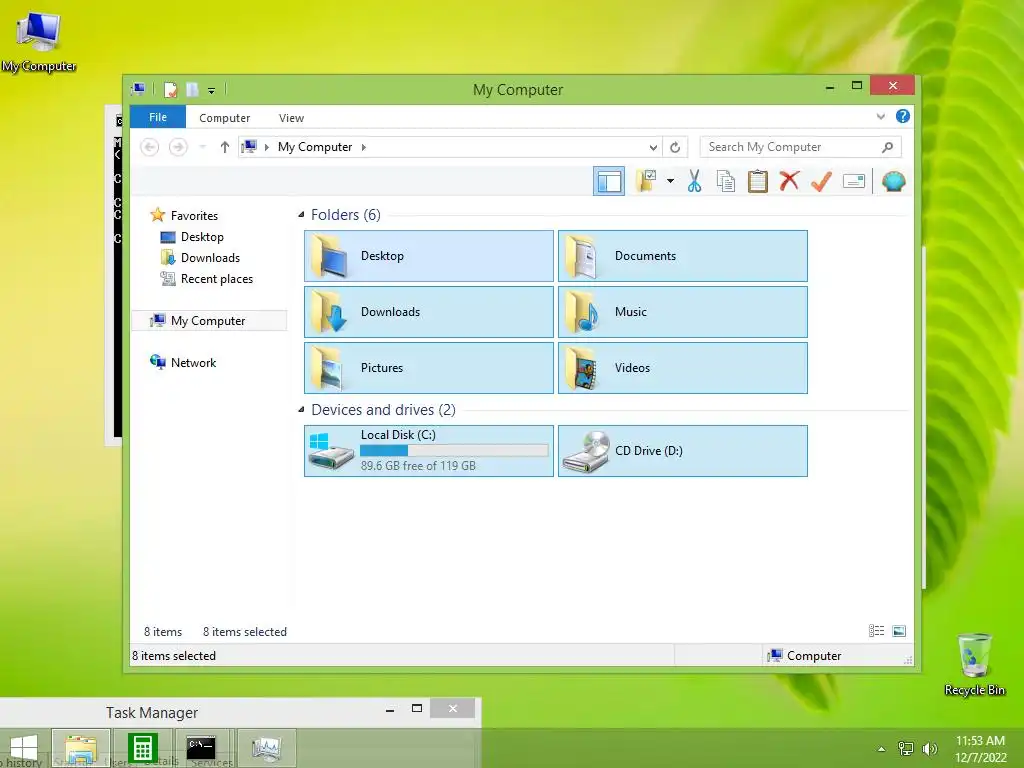Select the Music folder tile
This screenshot has width=1024, height=768.
point(683,312)
